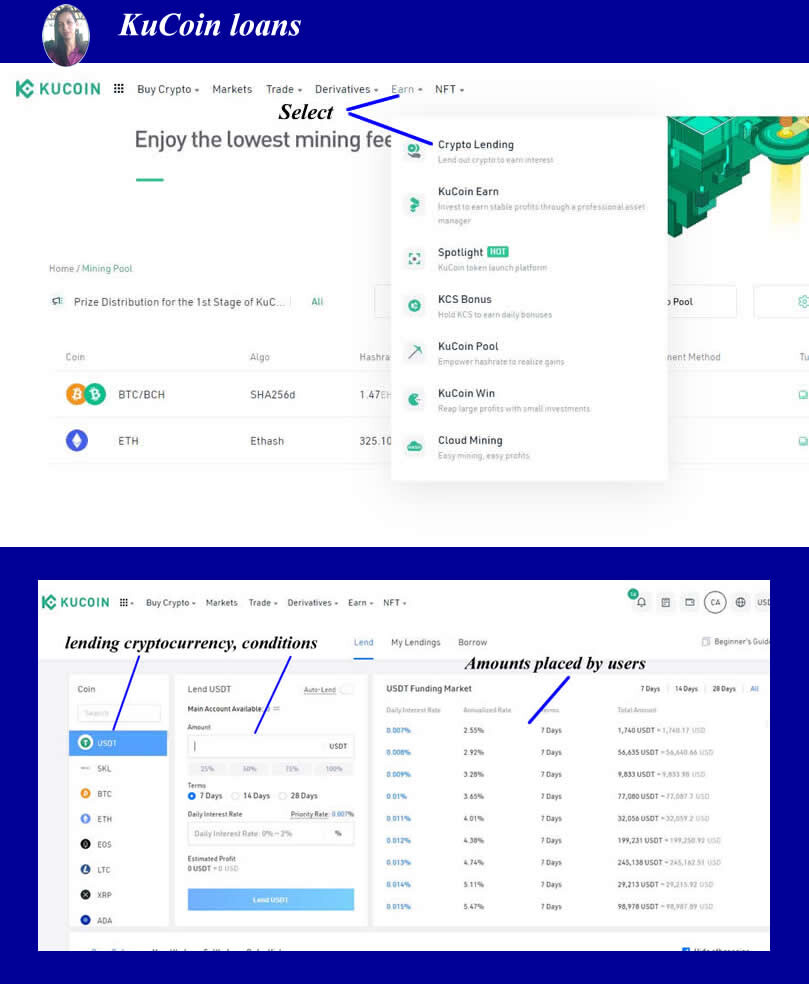
Task: Expand the Earn menu in the bottom screenshot
Action: pos(360,602)
